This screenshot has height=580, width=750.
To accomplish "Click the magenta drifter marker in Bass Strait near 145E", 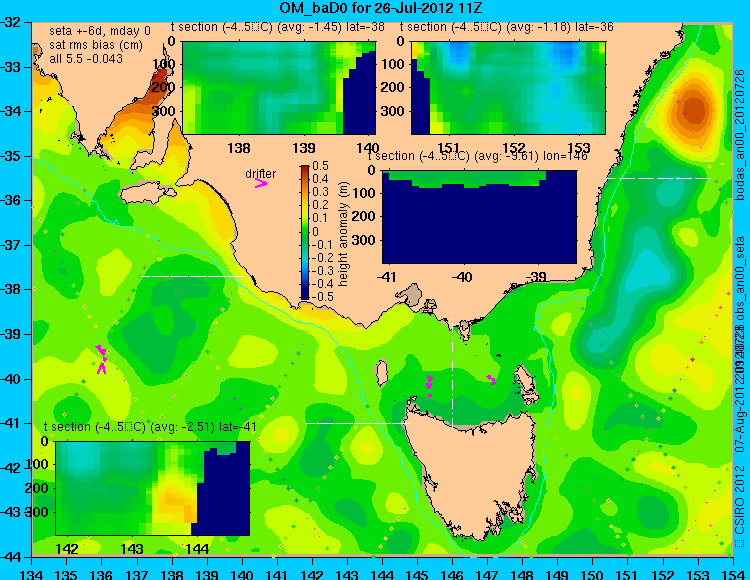I will coord(430,385).
